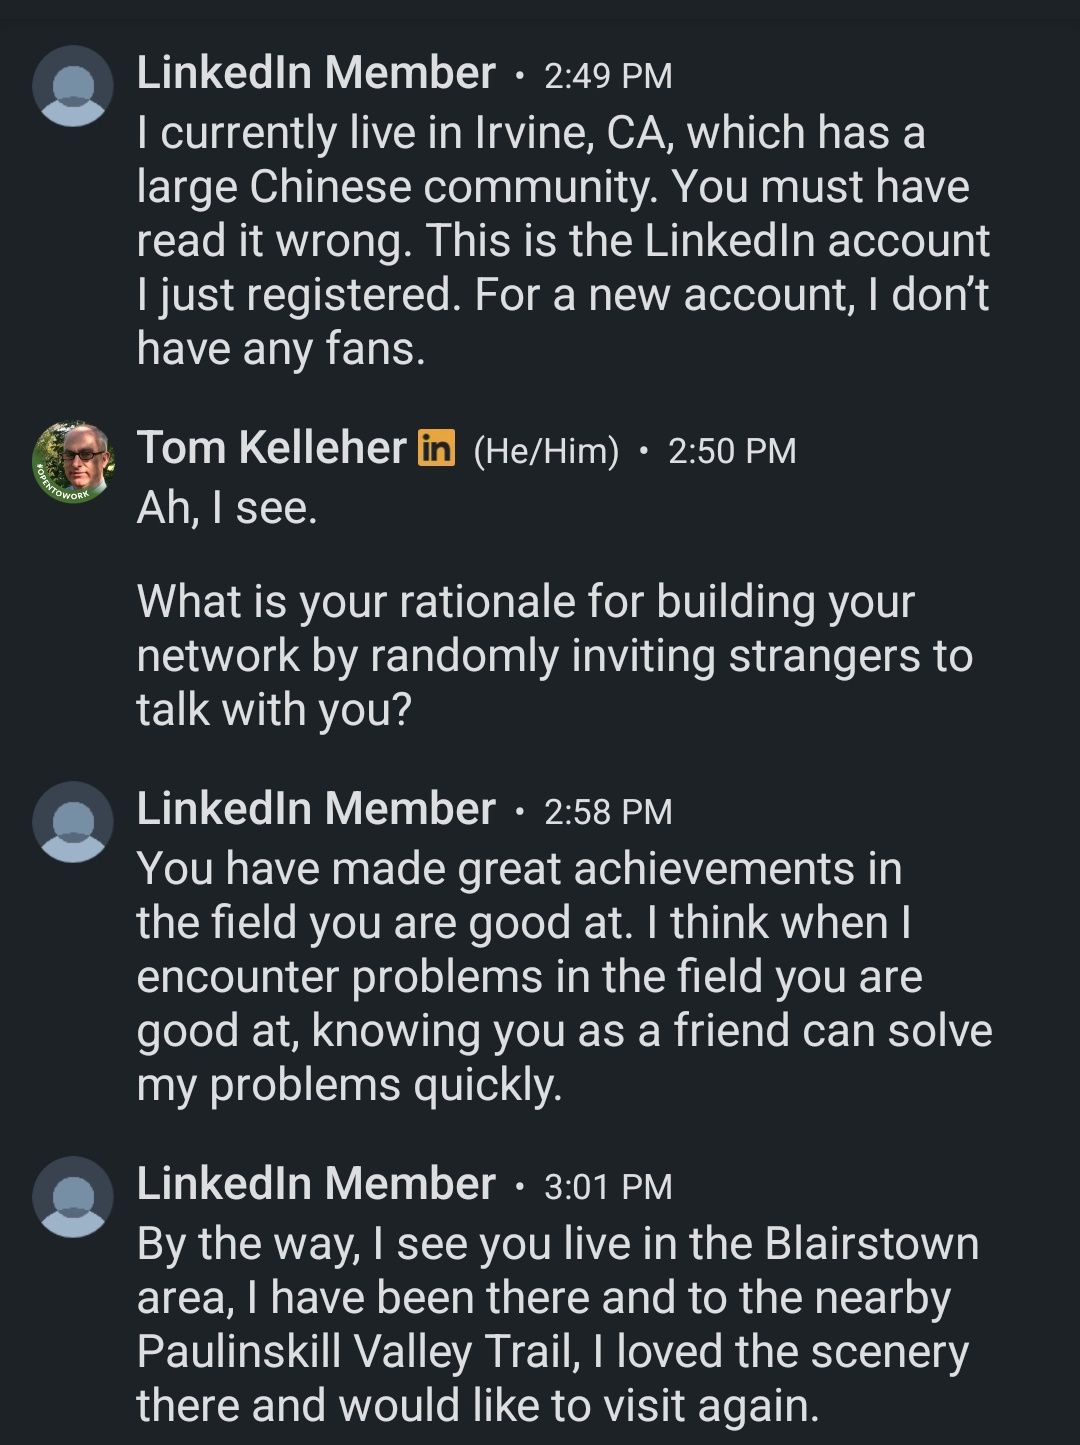Select the "What is your rationale" paragraph
Viewport: 1080px width, 1445px height.
click(555, 656)
